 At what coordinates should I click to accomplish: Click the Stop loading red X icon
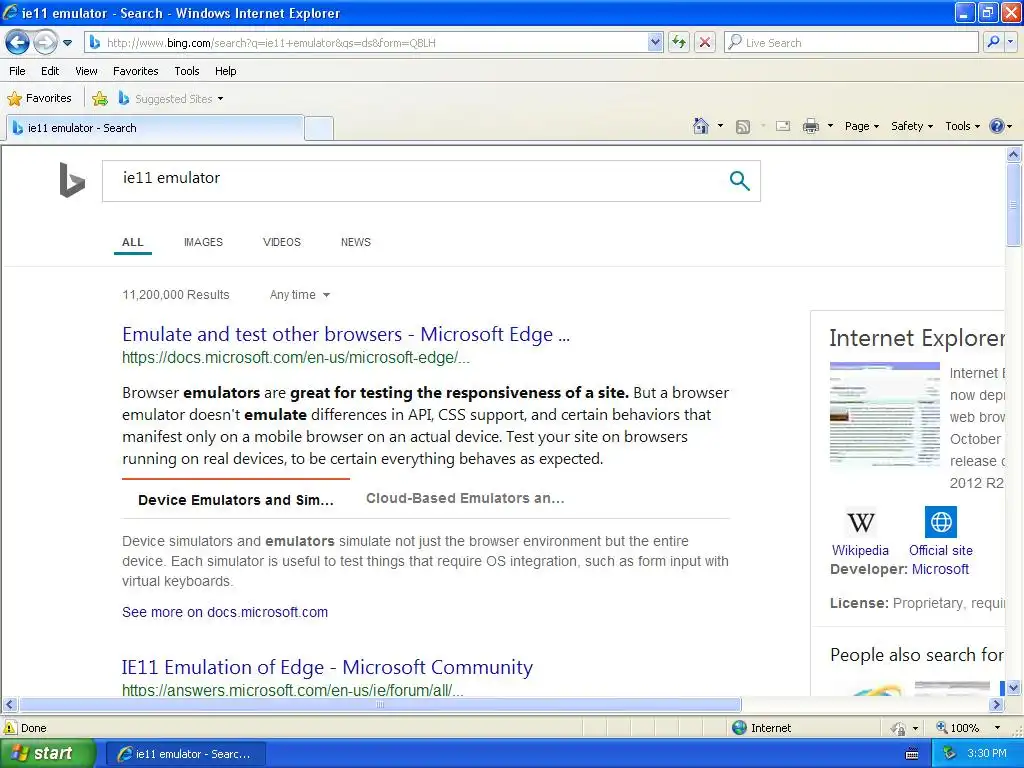705,42
